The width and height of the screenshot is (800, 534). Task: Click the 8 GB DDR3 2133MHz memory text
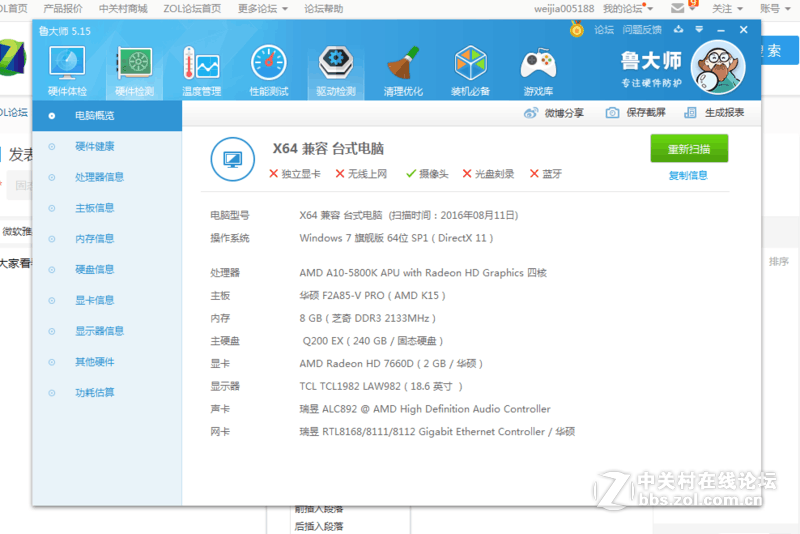coord(367,318)
